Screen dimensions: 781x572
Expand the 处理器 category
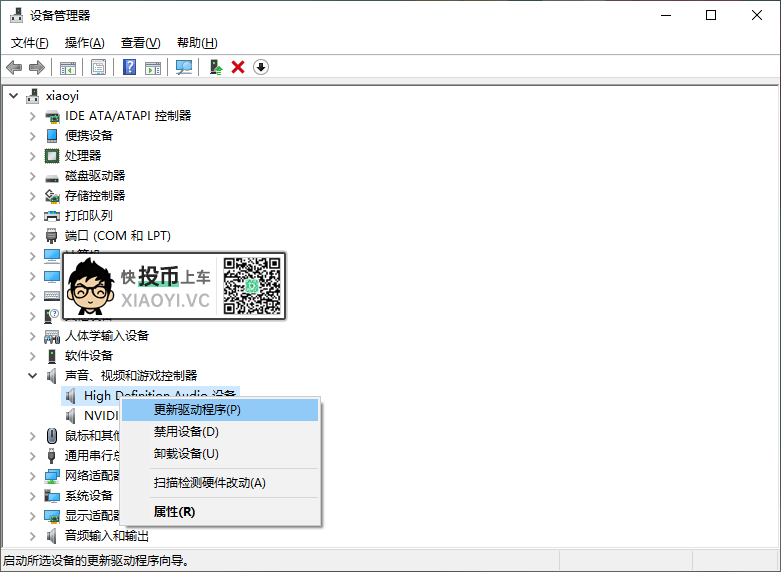[x=32, y=156]
